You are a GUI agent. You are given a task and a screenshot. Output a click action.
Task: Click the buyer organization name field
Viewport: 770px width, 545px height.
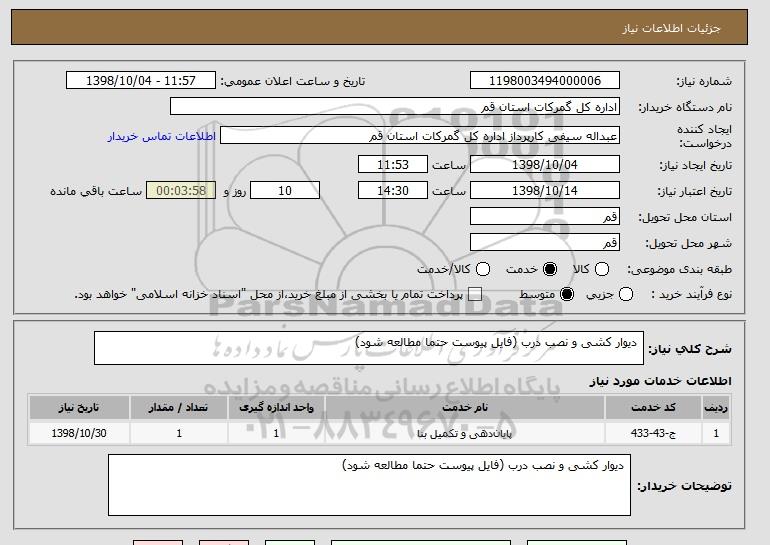click(395, 107)
